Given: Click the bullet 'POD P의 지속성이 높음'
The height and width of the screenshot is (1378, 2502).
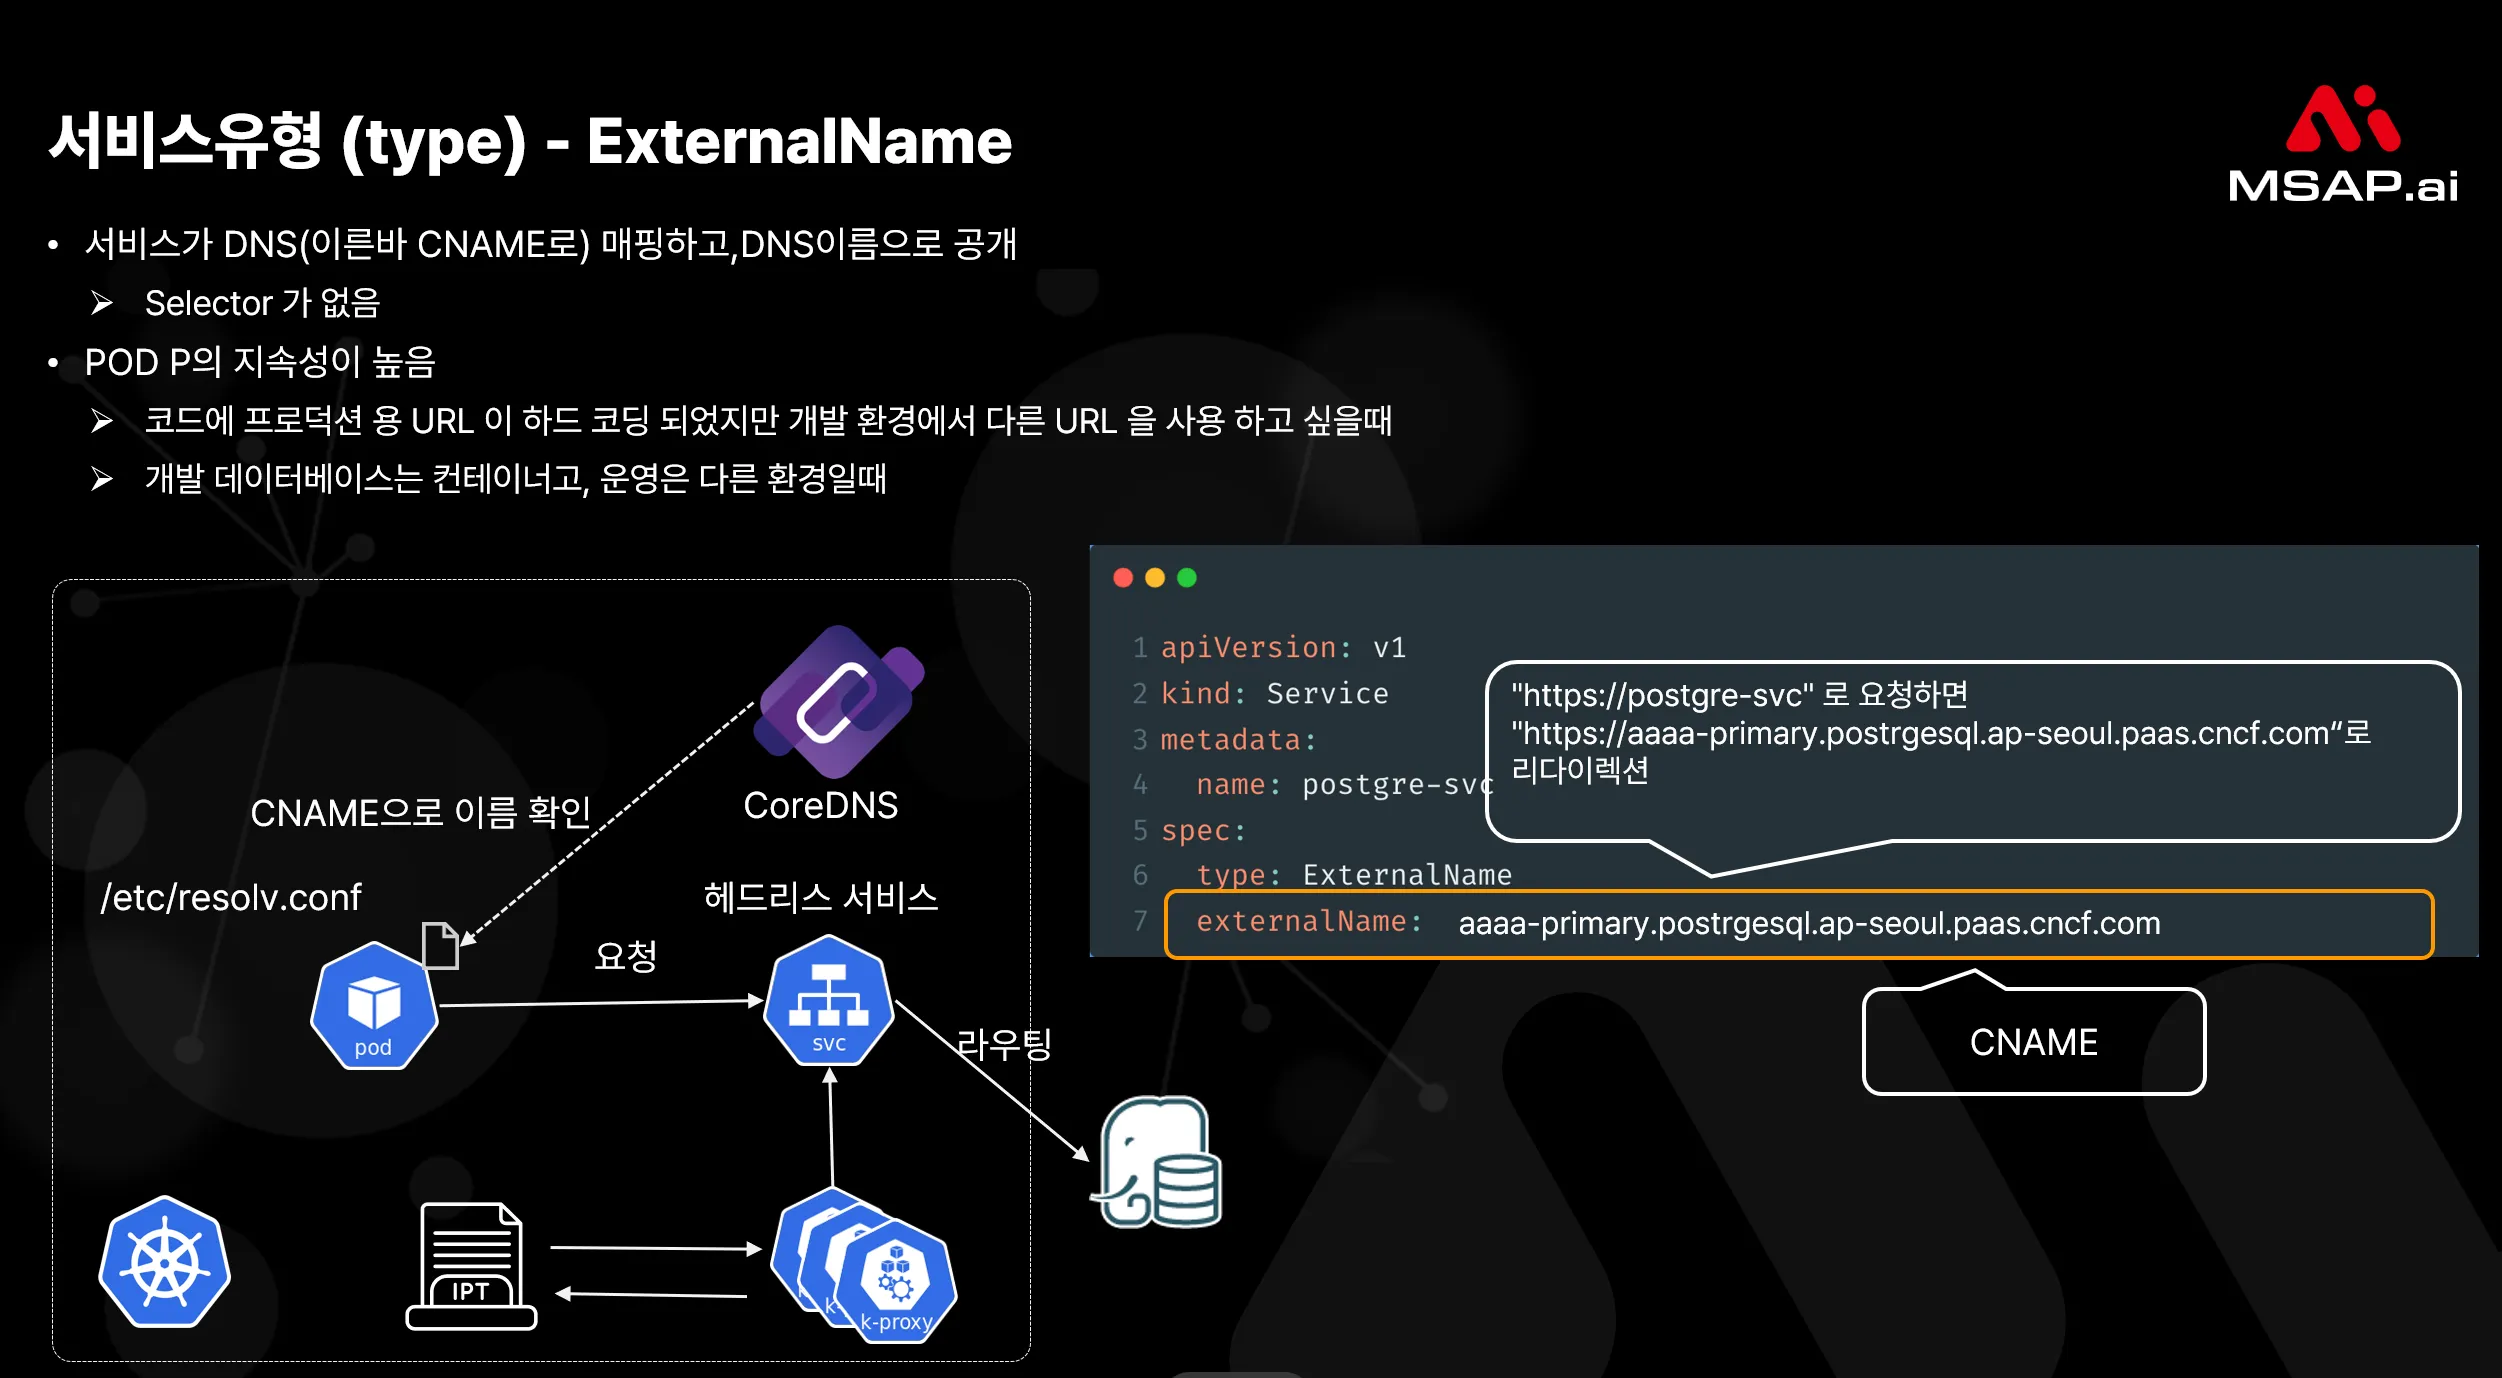Looking at the screenshot, I should point(260,362).
